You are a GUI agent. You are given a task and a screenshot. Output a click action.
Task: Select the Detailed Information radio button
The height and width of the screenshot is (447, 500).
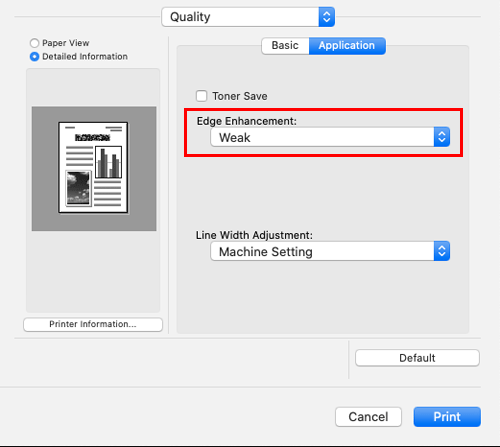coord(34,57)
